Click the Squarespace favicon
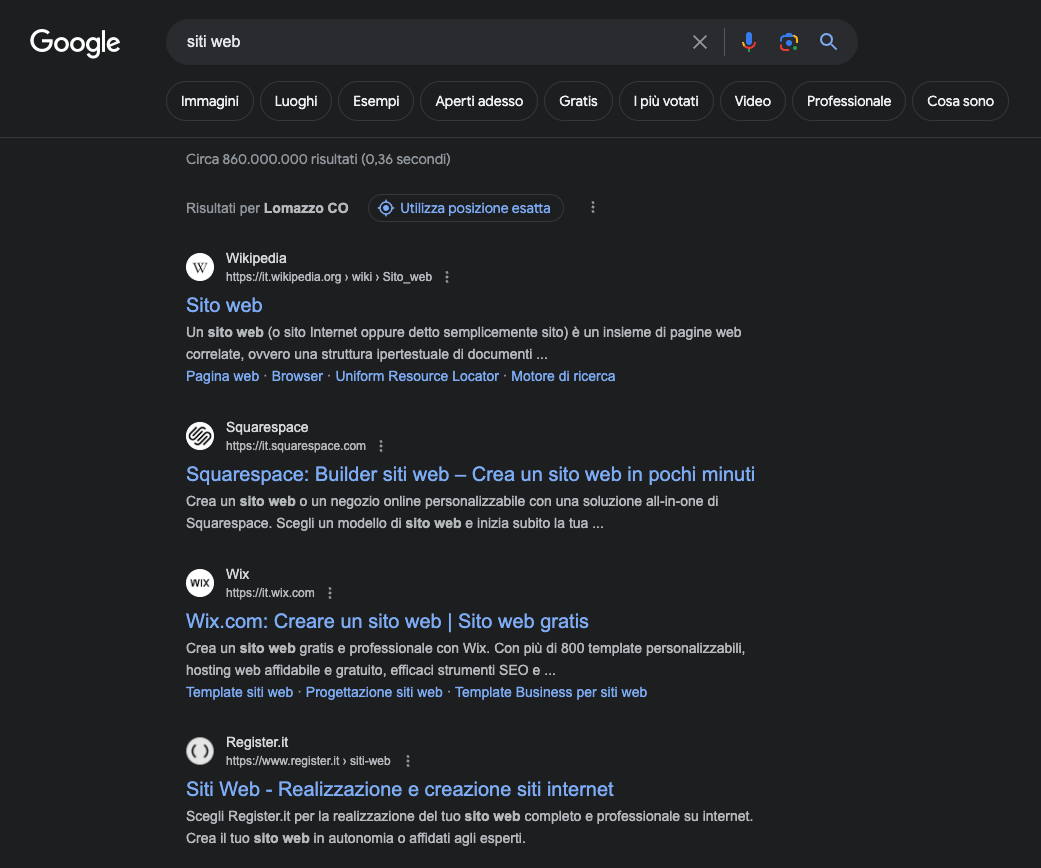This screenshot has width=1041, height=868. [x=200, y=436]
